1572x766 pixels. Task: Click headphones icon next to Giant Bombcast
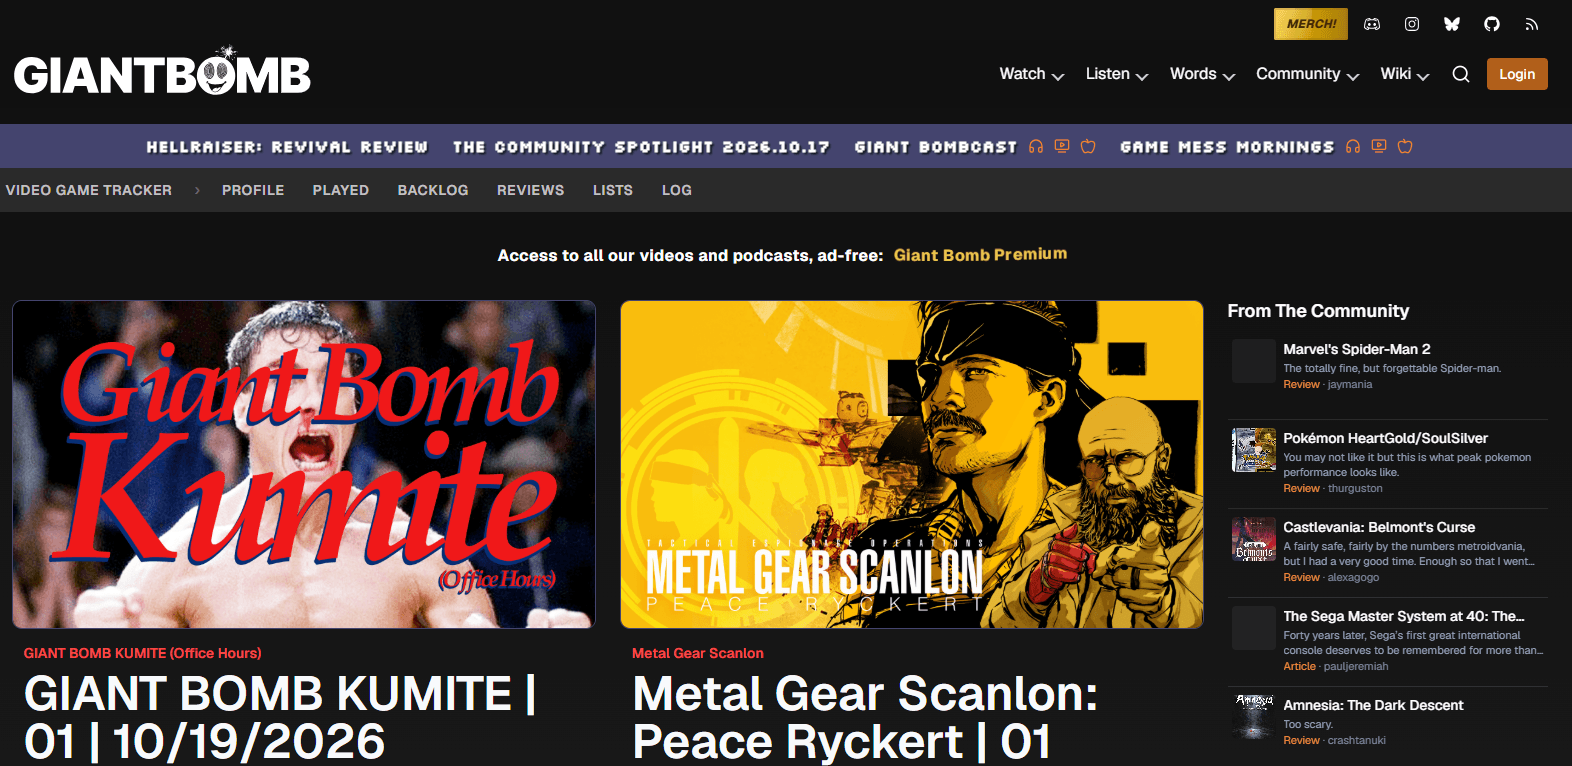click(1036, 146)
